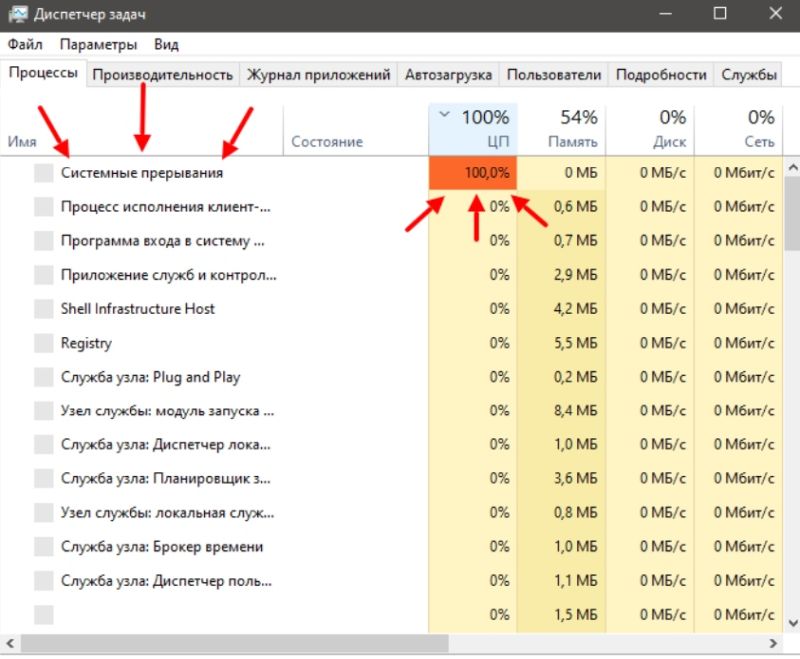
Task: Open the Файл menu
Action: pos(25,45)
